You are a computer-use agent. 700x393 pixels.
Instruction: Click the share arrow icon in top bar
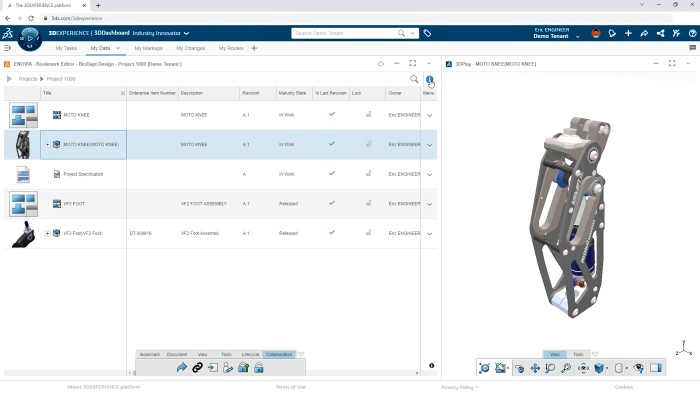coord(644,33)
